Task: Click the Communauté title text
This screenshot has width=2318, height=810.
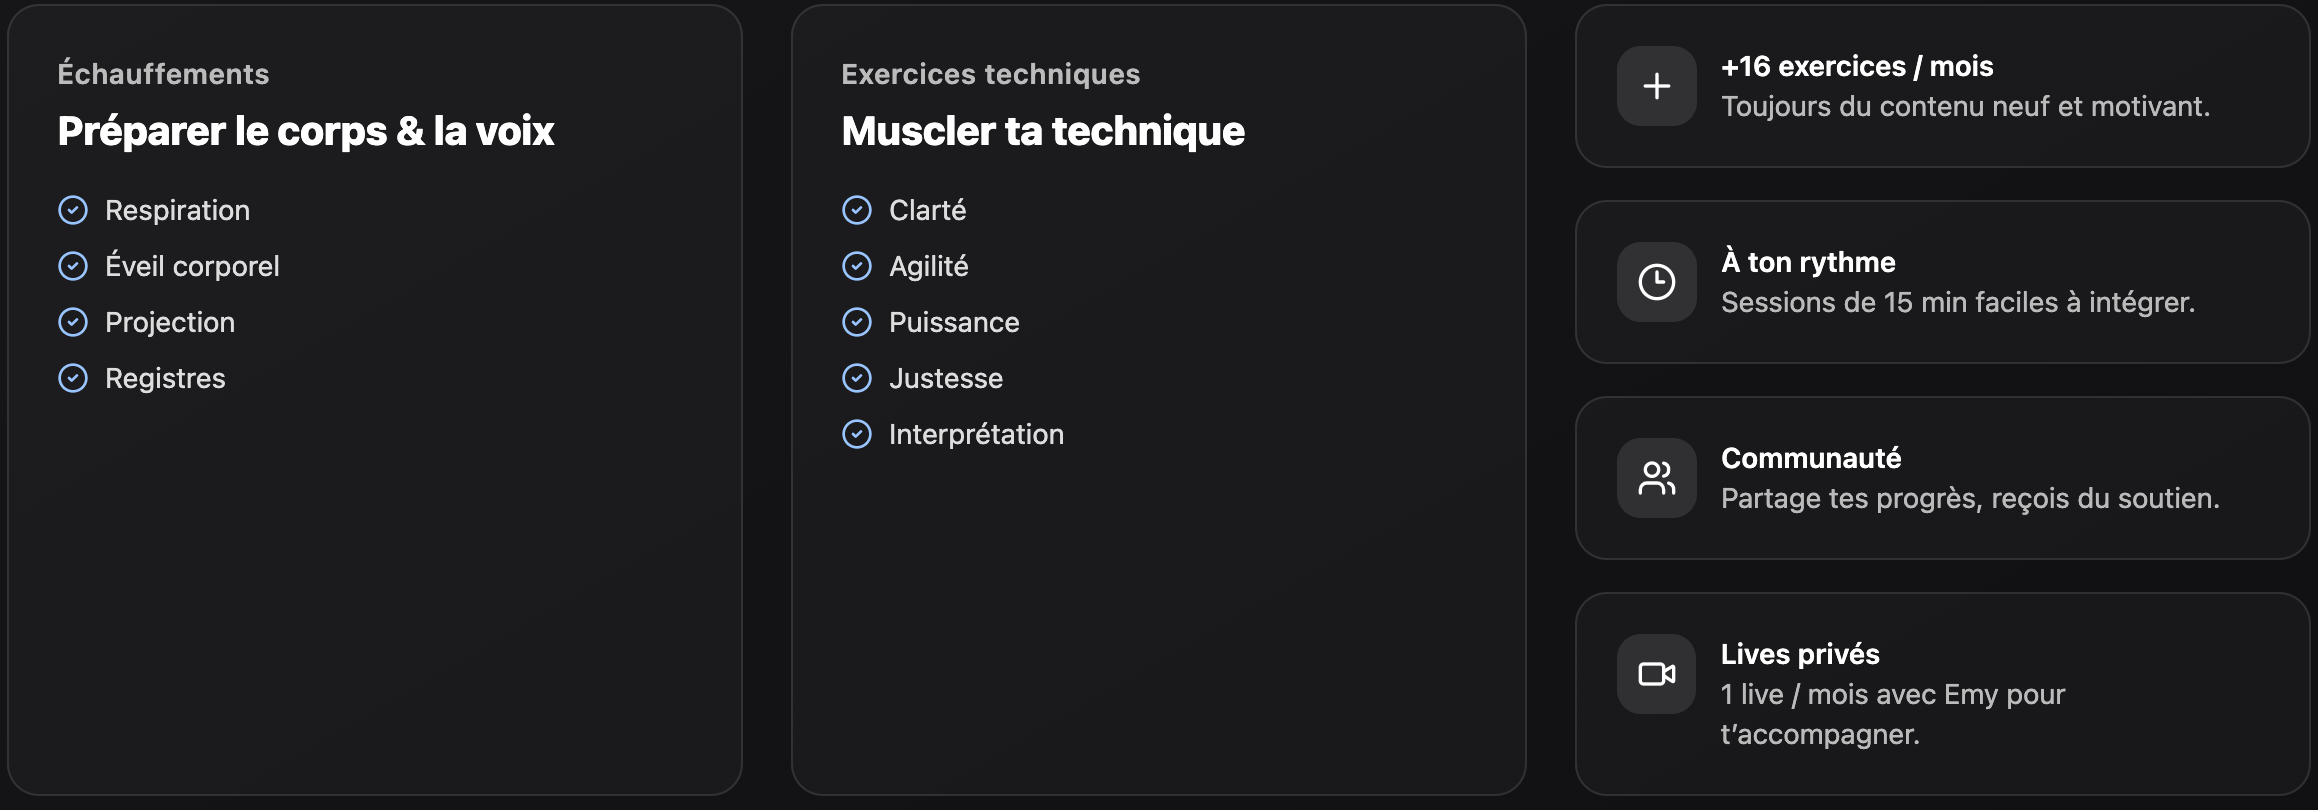Action: click(1811, 458)
